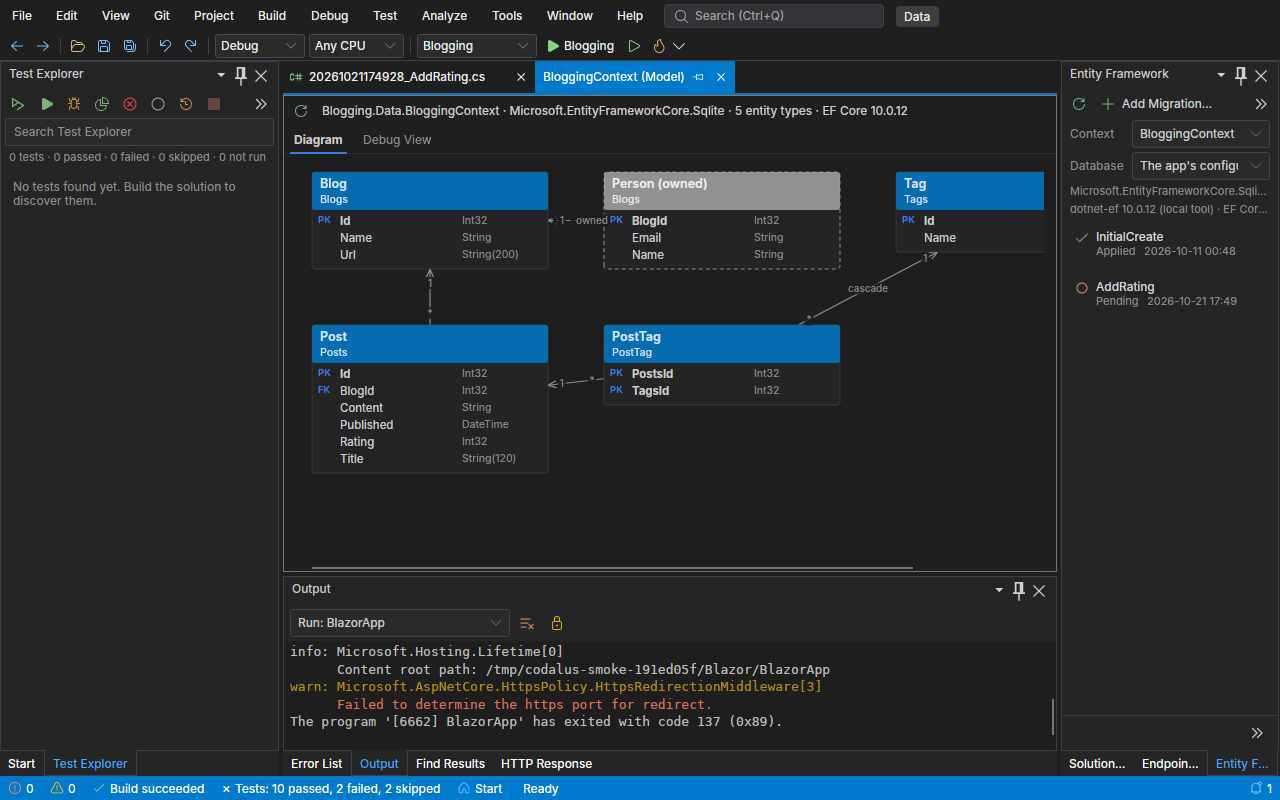Toggle pin on the Entity Framework panel
Image resolution: width=1280 pixels, height=800 pixels.
click(1241, 75)
